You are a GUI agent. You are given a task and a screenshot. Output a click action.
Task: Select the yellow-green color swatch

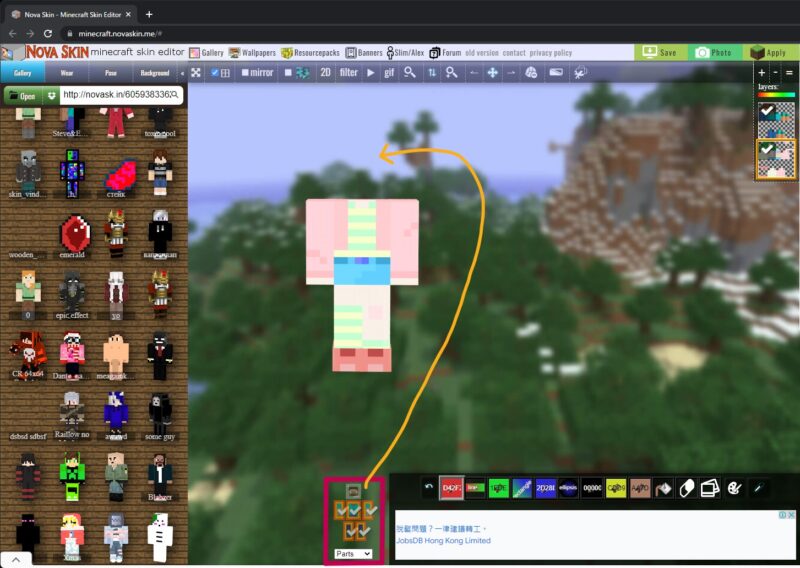tap(616, 488)
